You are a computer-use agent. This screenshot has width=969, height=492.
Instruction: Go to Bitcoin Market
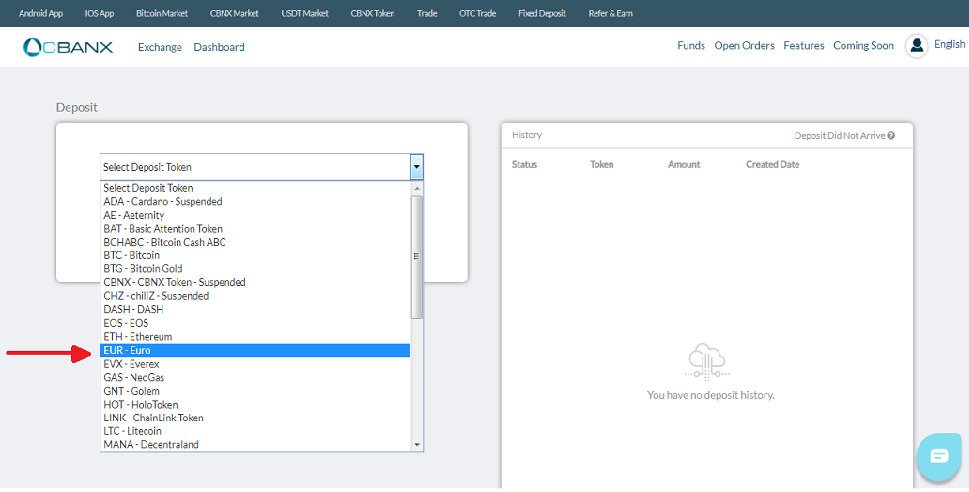click(162, 13)
